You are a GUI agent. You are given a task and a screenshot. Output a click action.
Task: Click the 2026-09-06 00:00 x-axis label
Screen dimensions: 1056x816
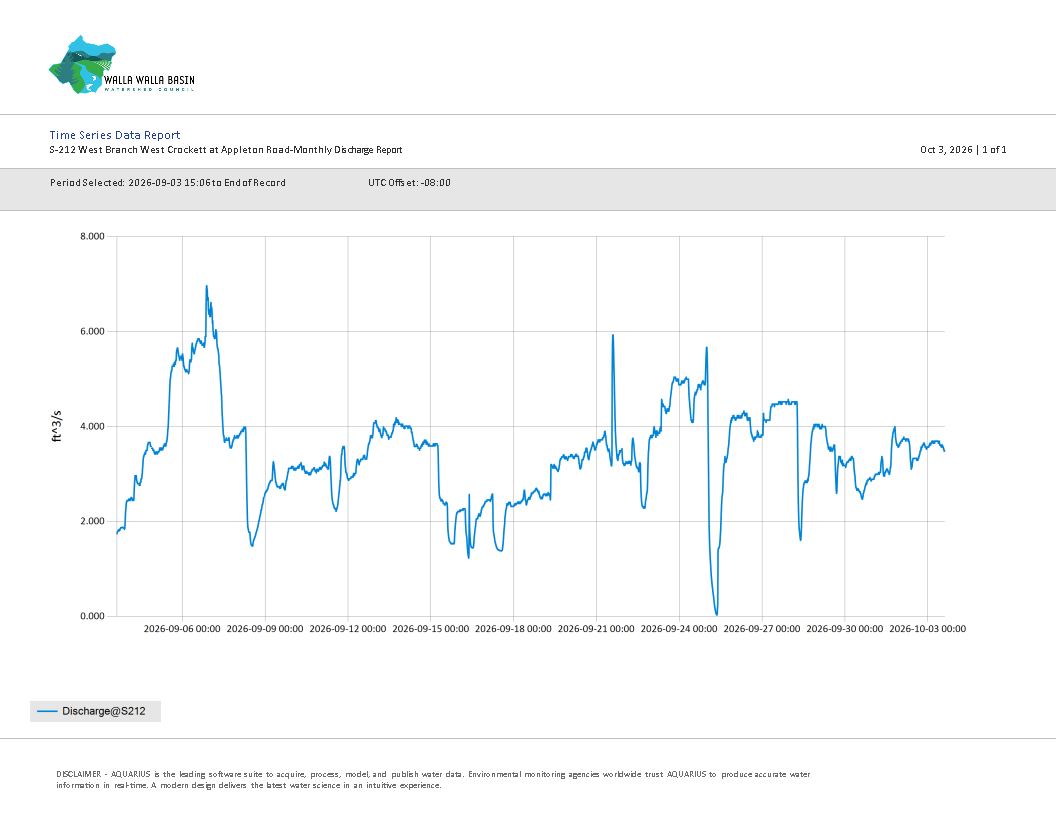point(182,629)
